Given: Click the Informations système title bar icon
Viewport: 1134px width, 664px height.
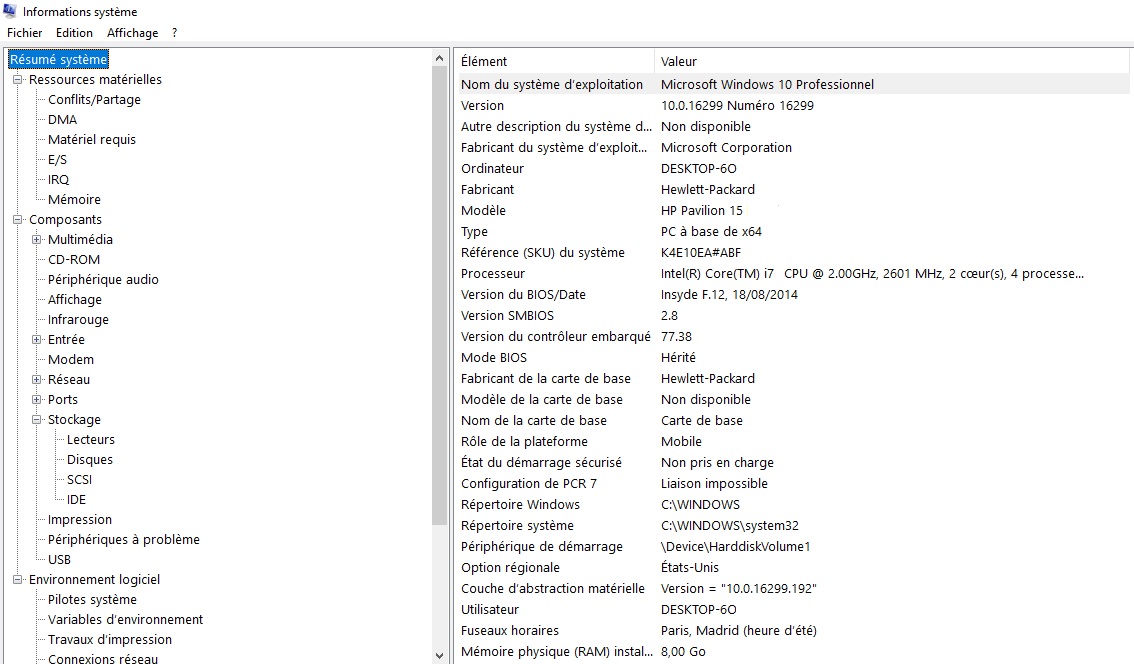Looking at the screenshot, I should (x=10, y=11).
